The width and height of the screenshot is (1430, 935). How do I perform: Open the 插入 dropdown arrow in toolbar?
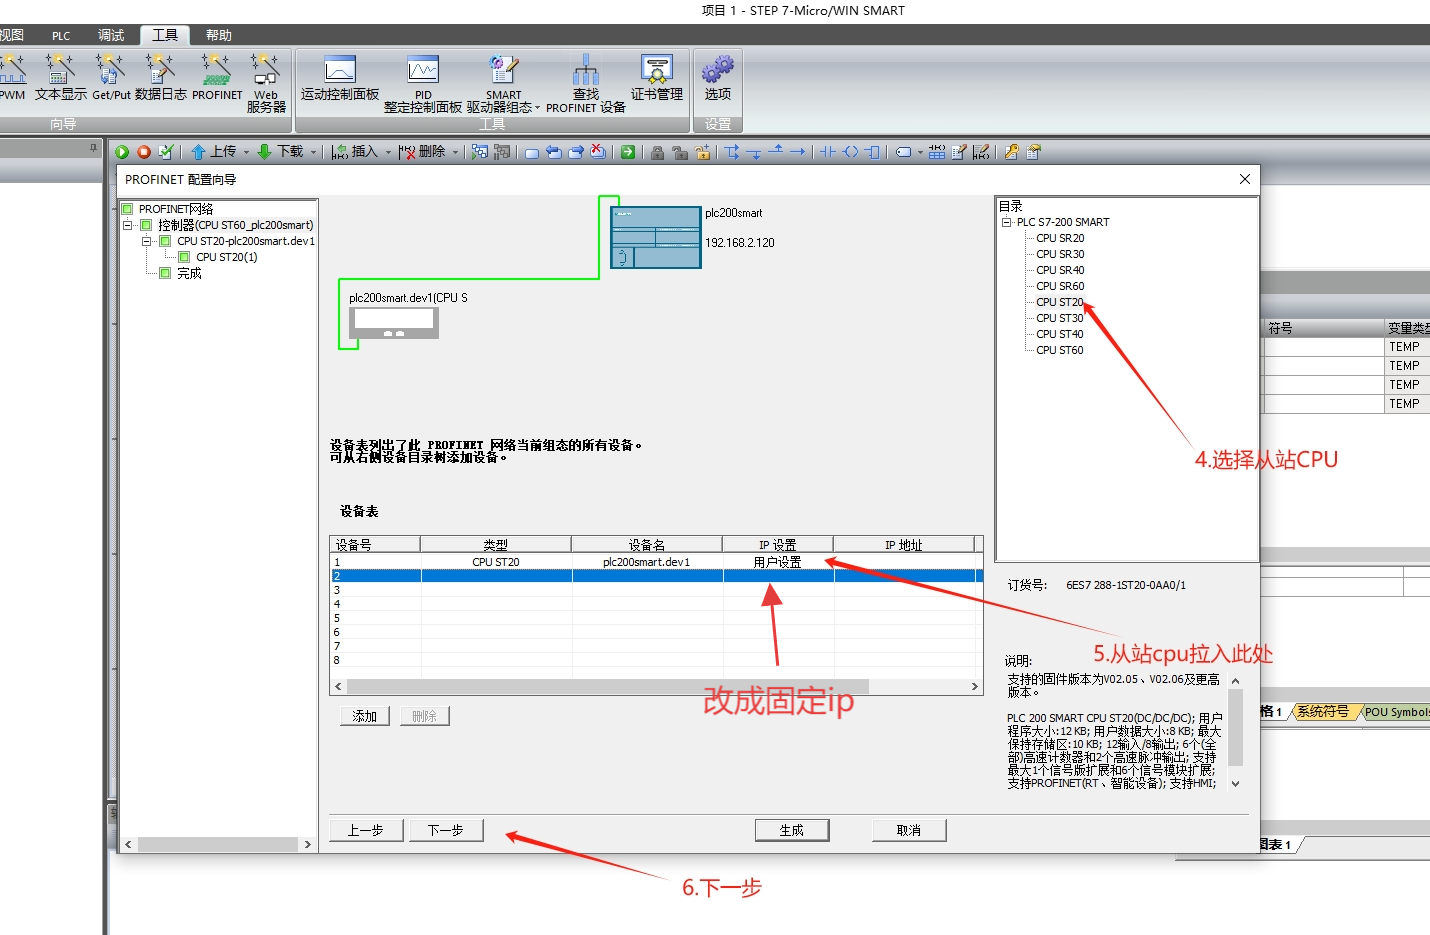click(388, 153)
